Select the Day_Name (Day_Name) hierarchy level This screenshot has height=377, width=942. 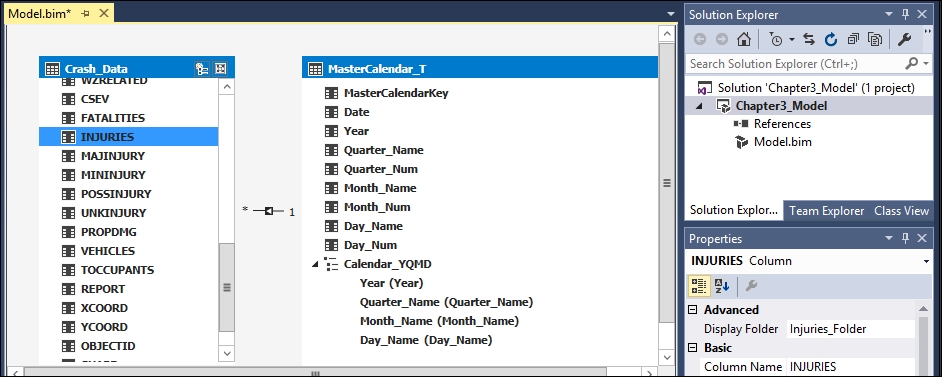pos(426,340)
